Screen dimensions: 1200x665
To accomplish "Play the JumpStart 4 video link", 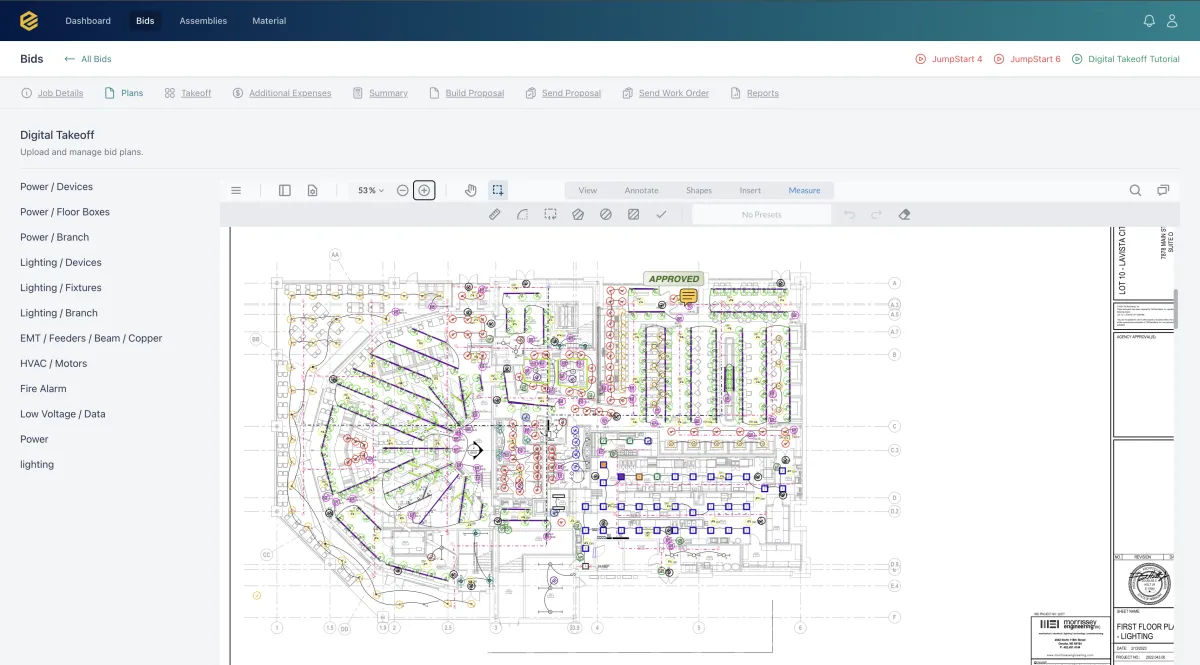I will click(x=949, y=59).
